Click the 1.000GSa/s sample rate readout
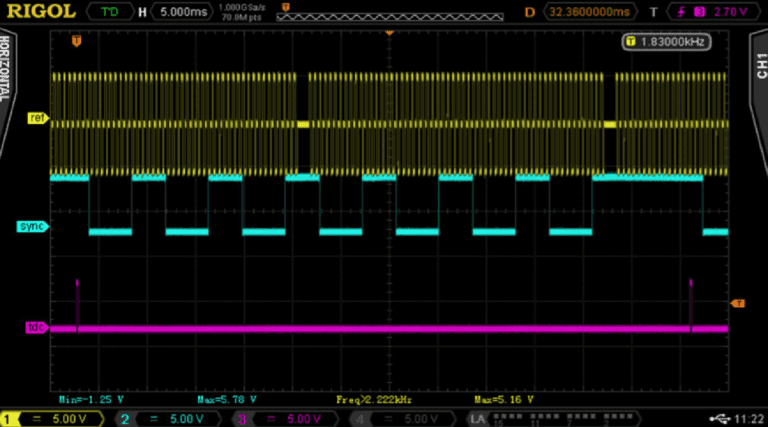The height and width of the screenshot is (427, 768). tap(242, 7)
